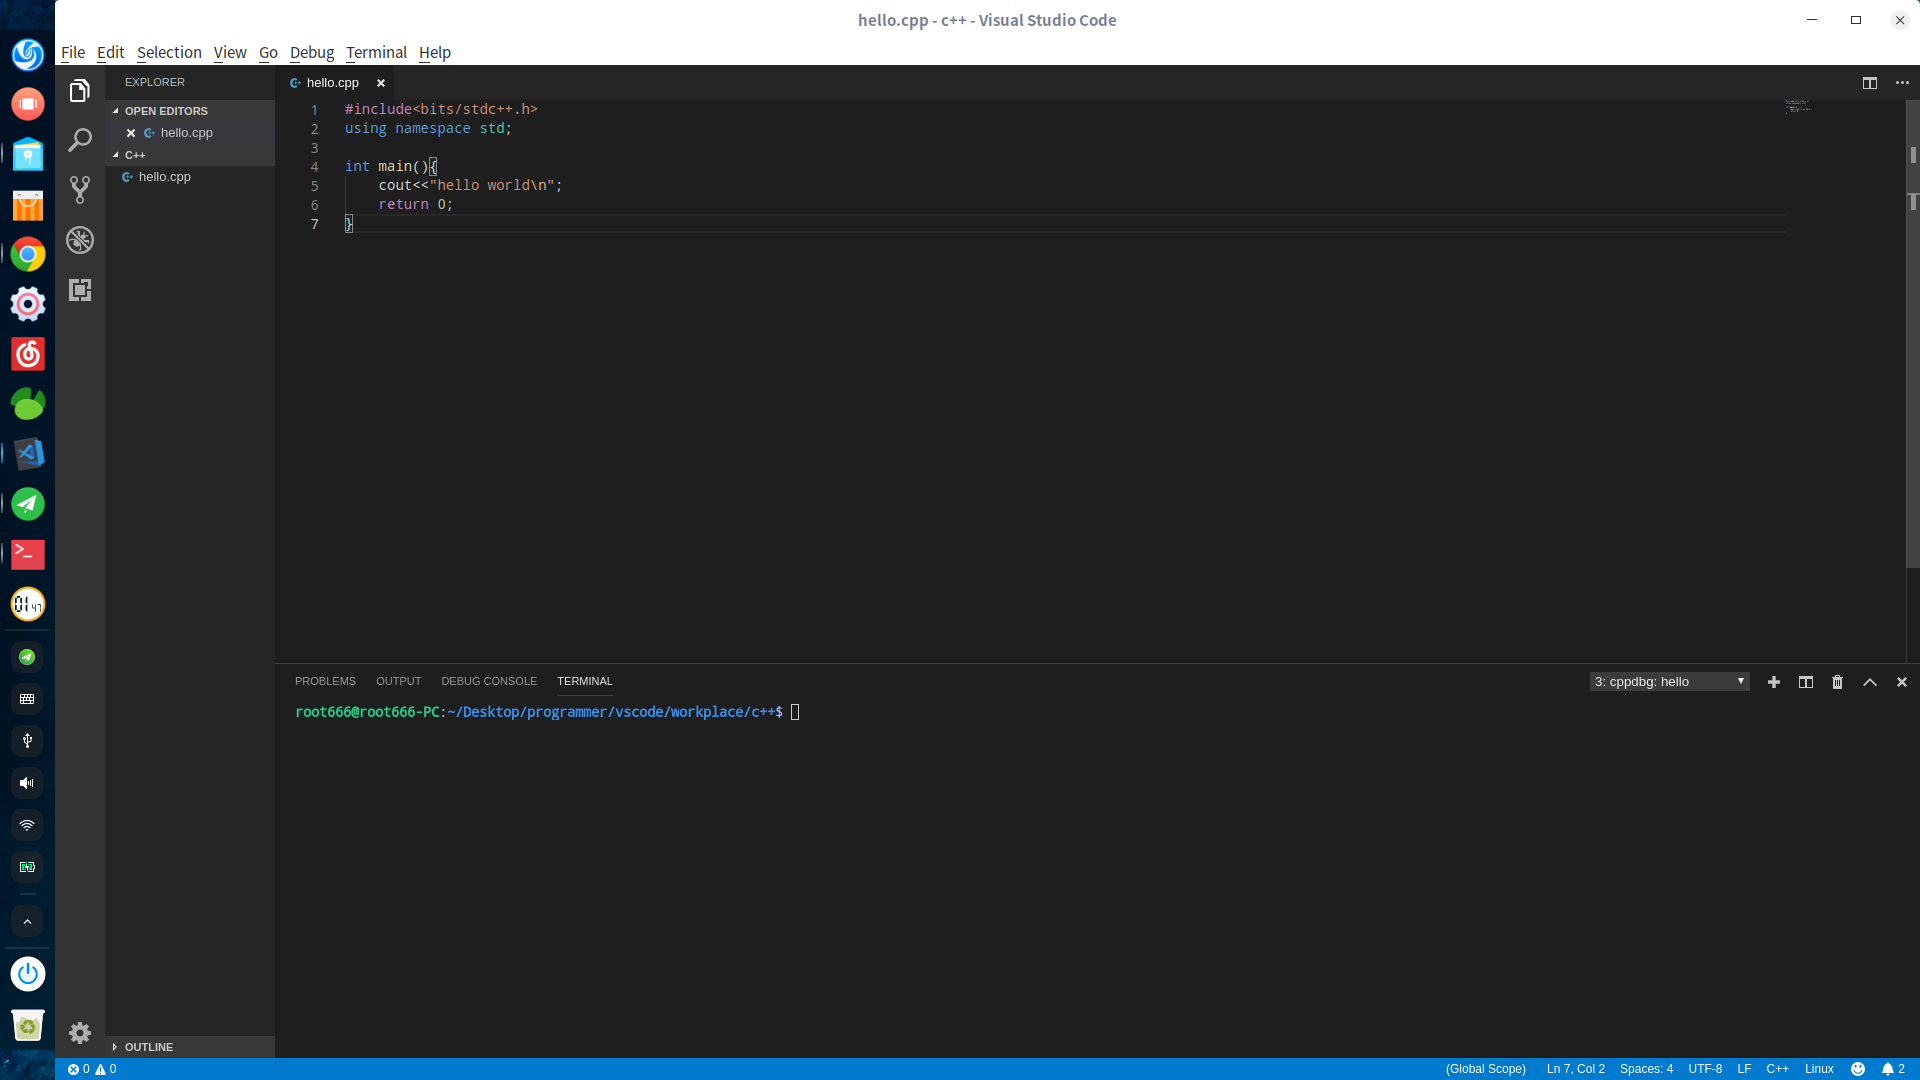The width and height of the screenshot is (1920, 1080).
Task: Expand the Outline section
Action: pos(190,1047)
